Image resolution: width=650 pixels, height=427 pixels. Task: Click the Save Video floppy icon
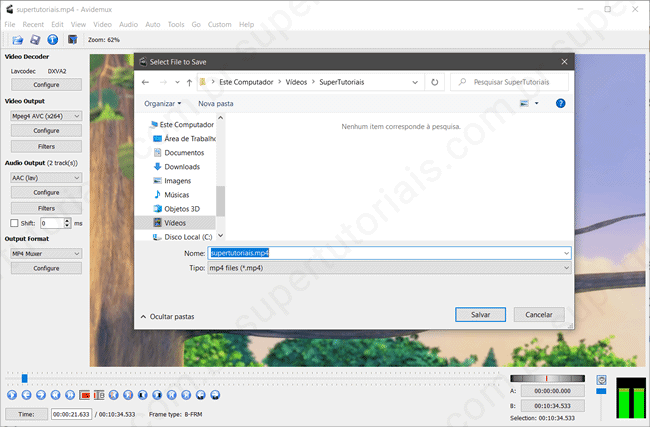click(34, 40)
